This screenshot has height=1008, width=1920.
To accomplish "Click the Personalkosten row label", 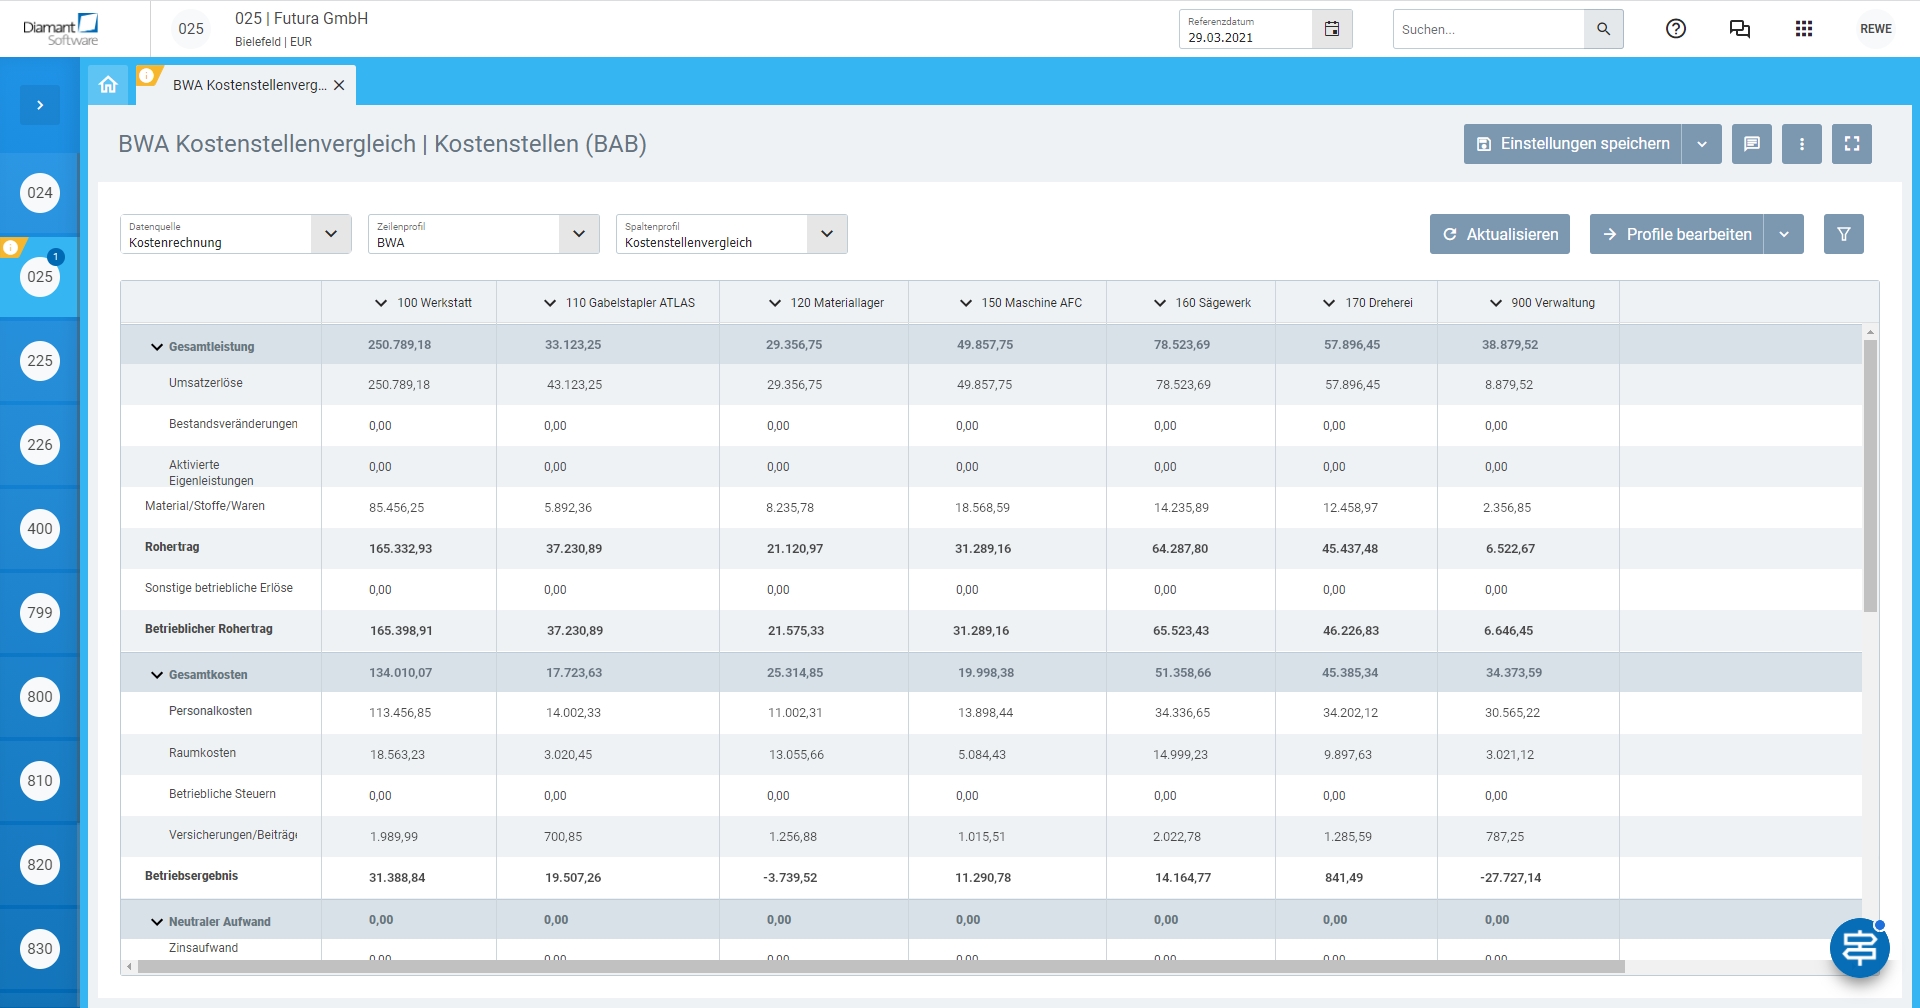I will pyautogui.click(x=210, y=711).
